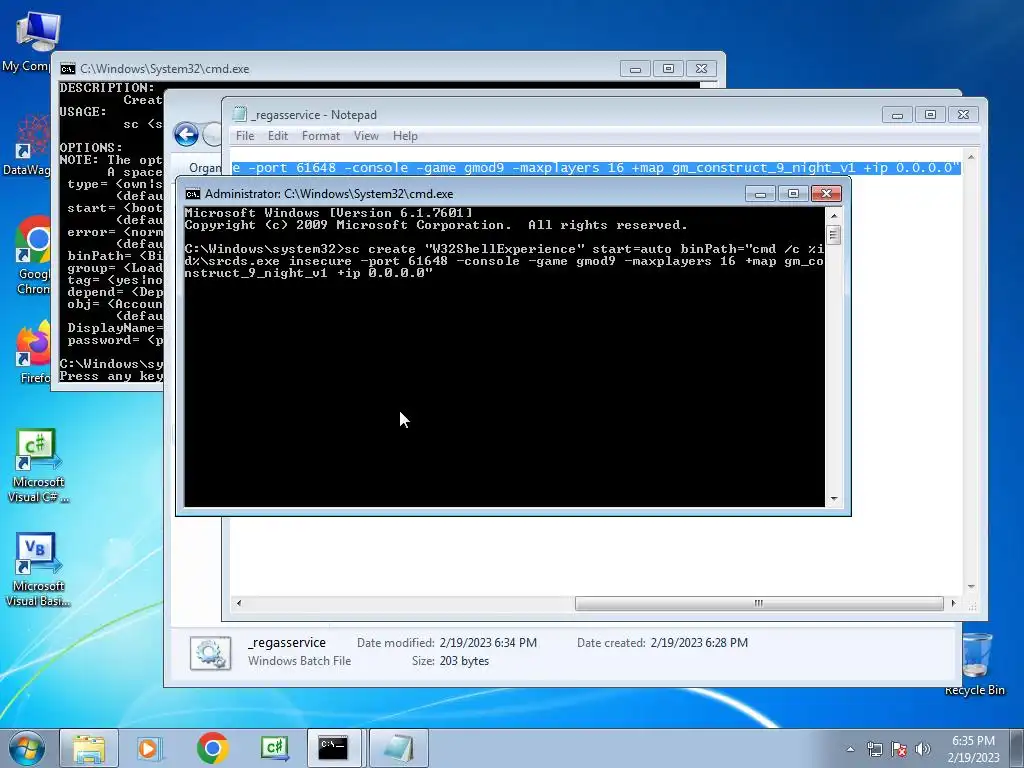Open the Windows Start menu
The height and width of the screenshot is (768, 1024).
(26, 748)
